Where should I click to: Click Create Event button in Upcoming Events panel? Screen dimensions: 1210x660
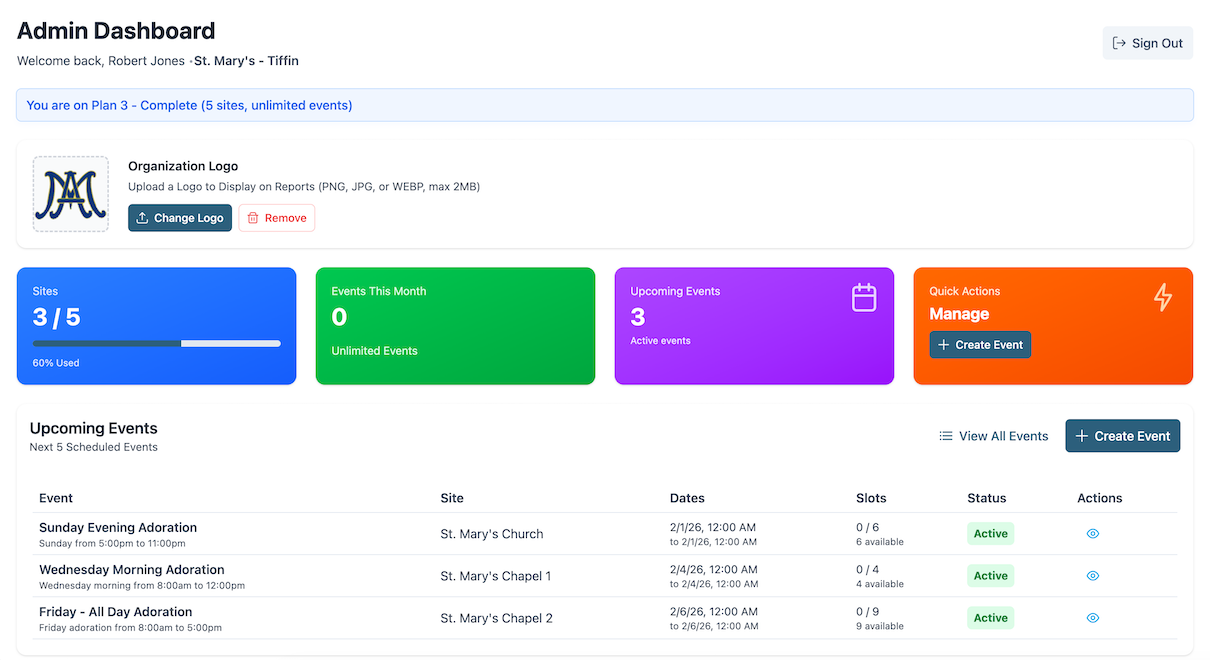click(1122, 436)
